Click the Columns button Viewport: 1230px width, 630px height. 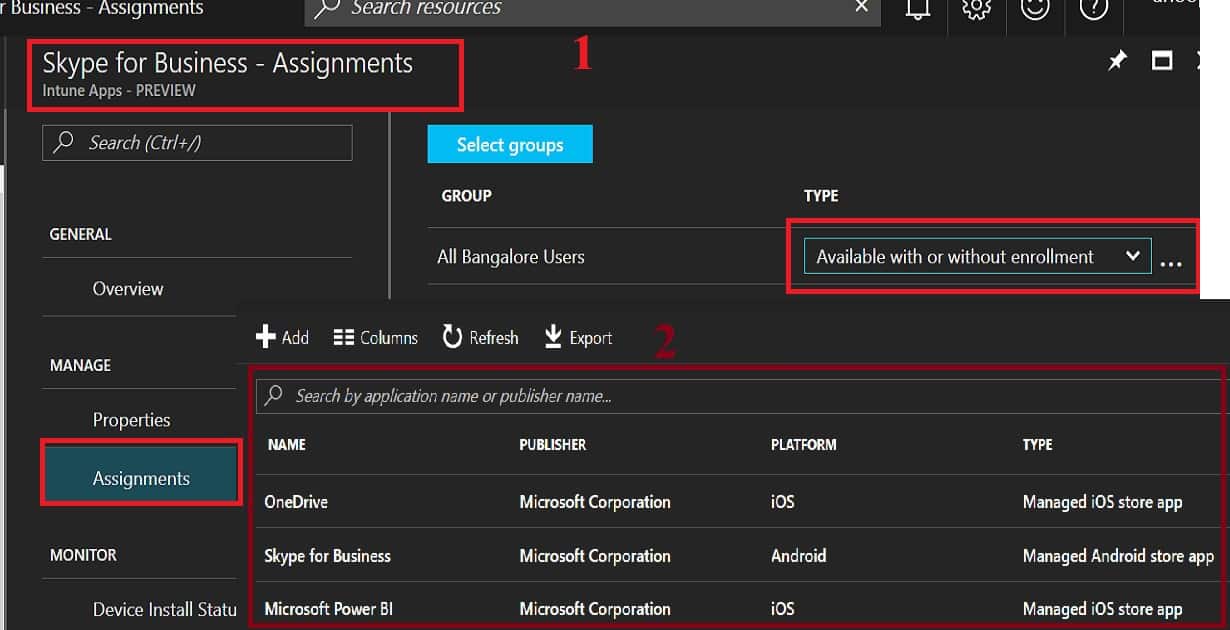click(x=375, y=338)
